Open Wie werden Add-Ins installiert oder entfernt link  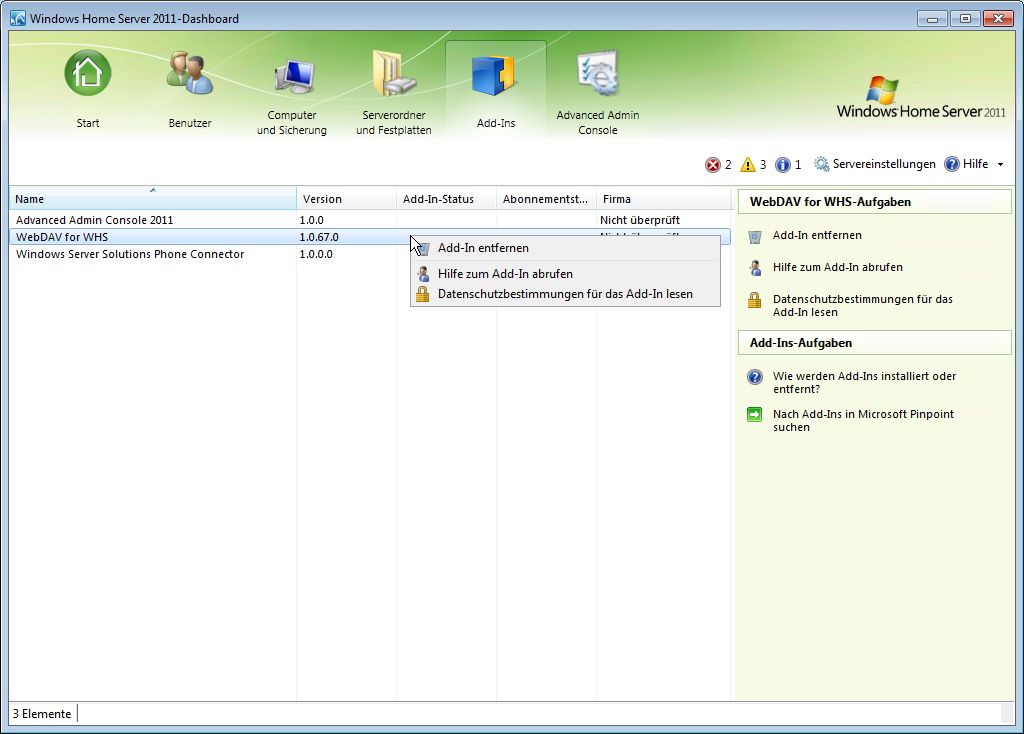864,383
